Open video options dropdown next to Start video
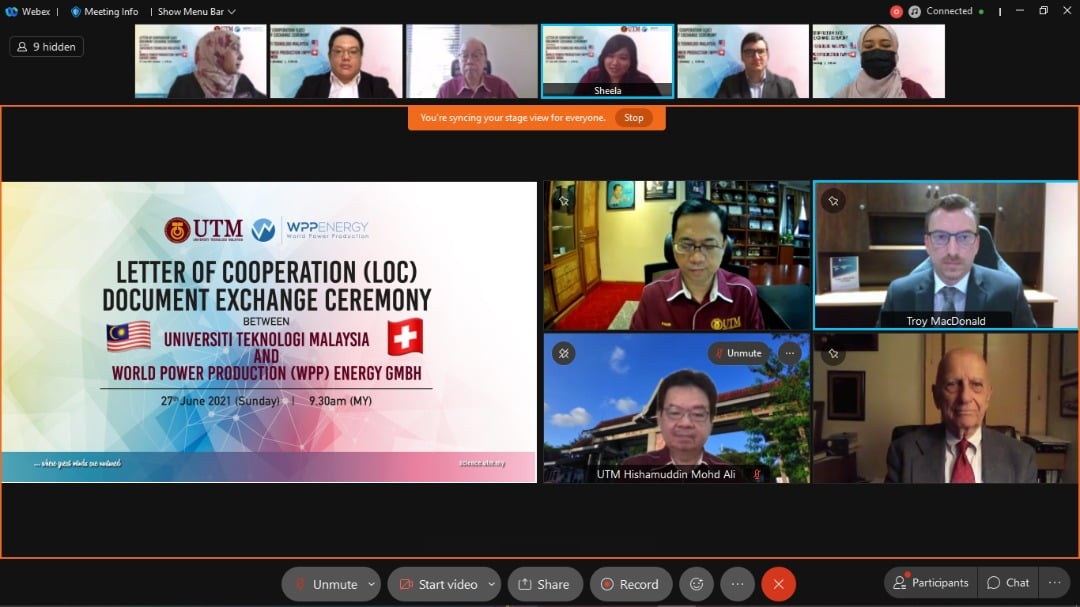The width and height of the screenshot is (1080, 607). 492,584
